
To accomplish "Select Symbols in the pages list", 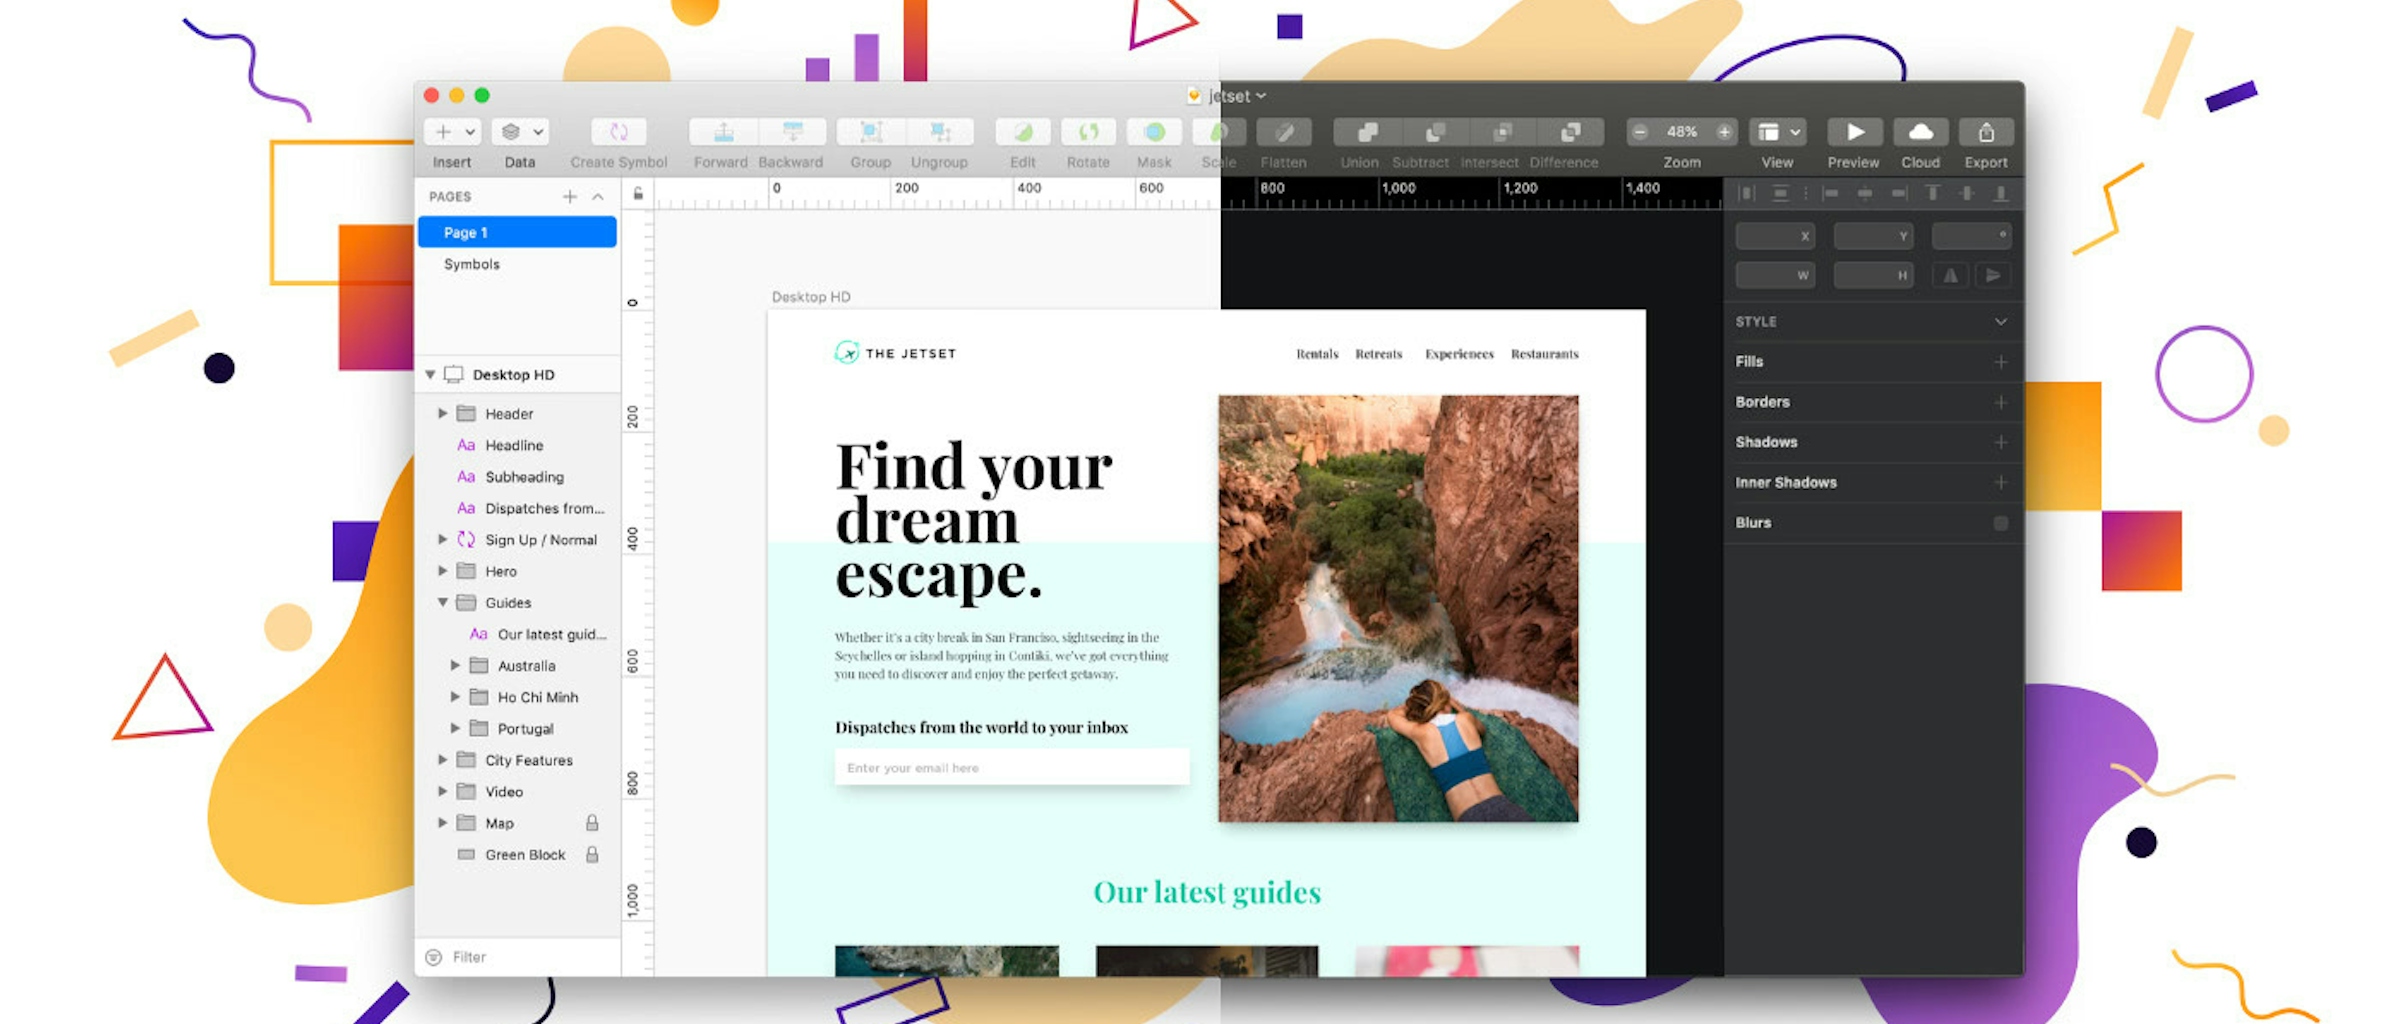I will point(472,264).
